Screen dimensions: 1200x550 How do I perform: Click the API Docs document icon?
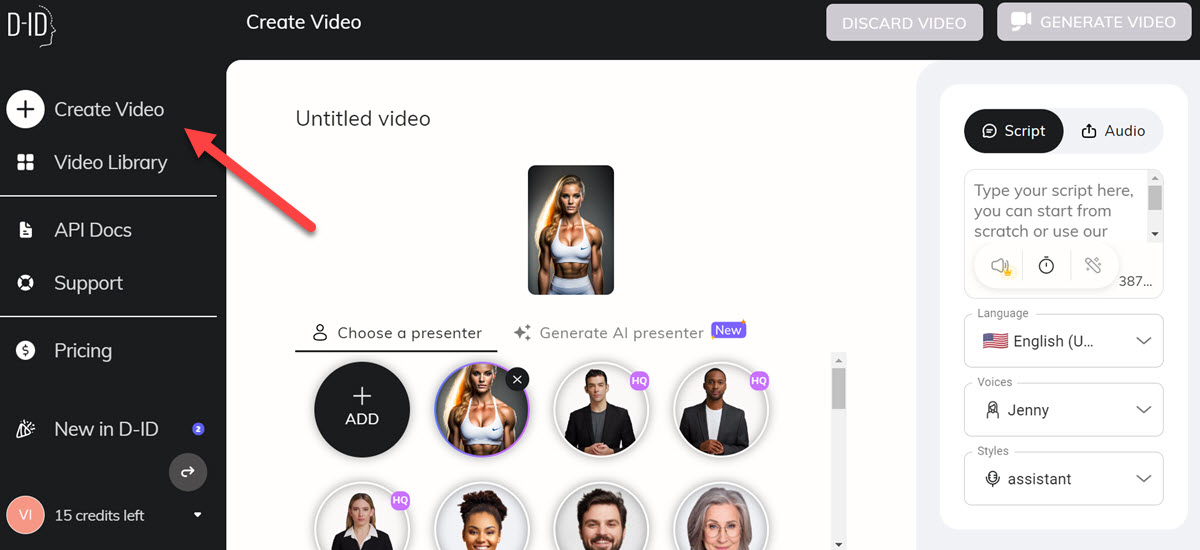point(26,230)
